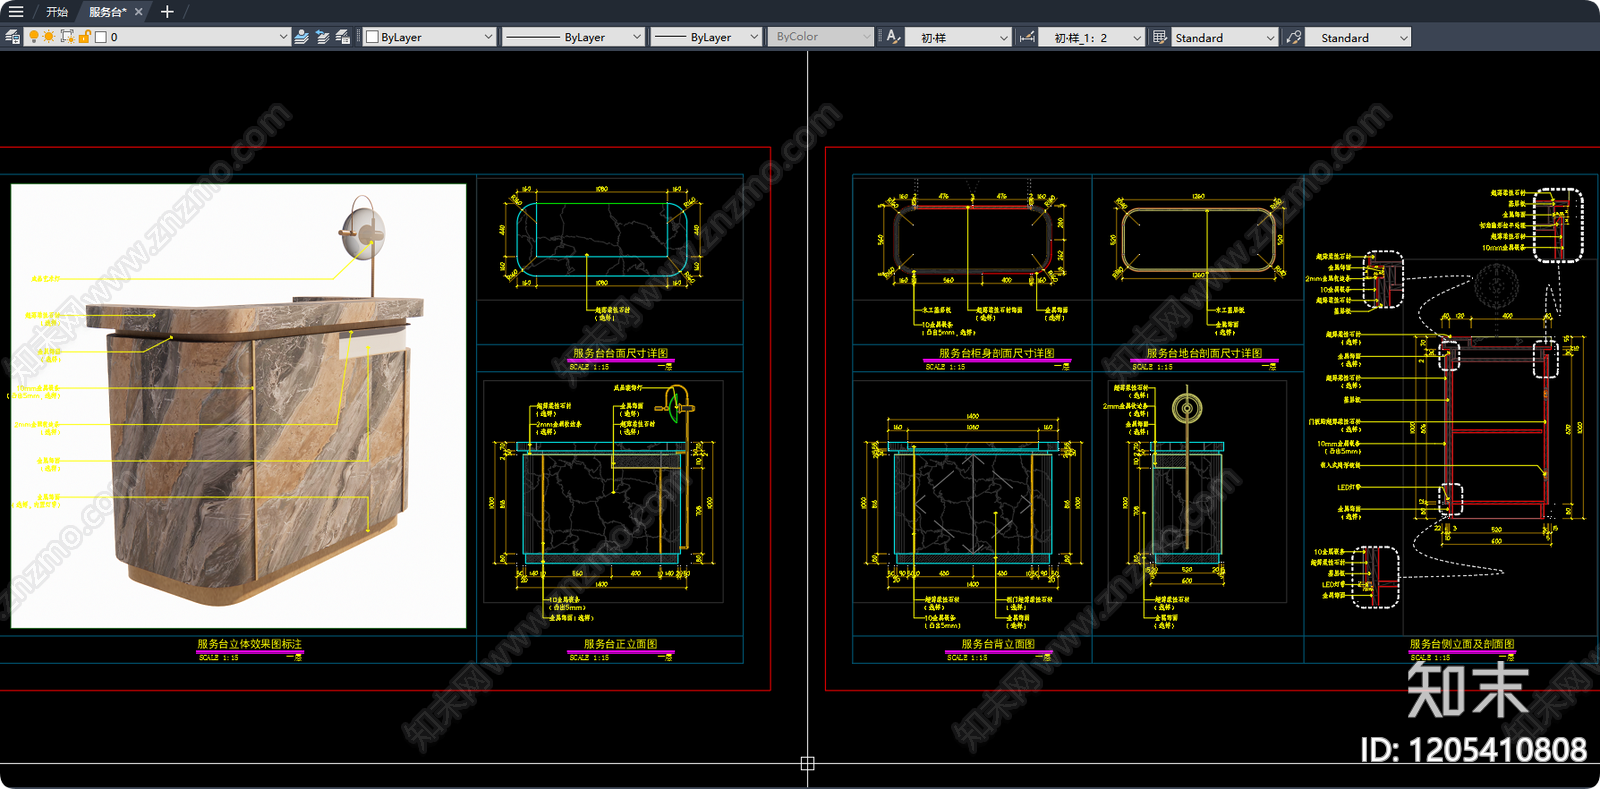The image size is (1600, 789).
Task: Open the application hamburger menu
Action: click(16, 12)
